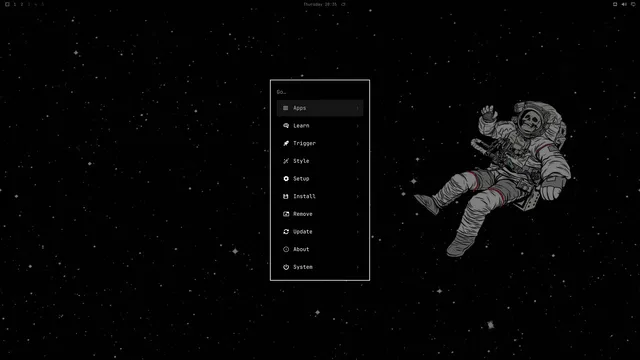Click the Thursday clock in top bar

320,4
